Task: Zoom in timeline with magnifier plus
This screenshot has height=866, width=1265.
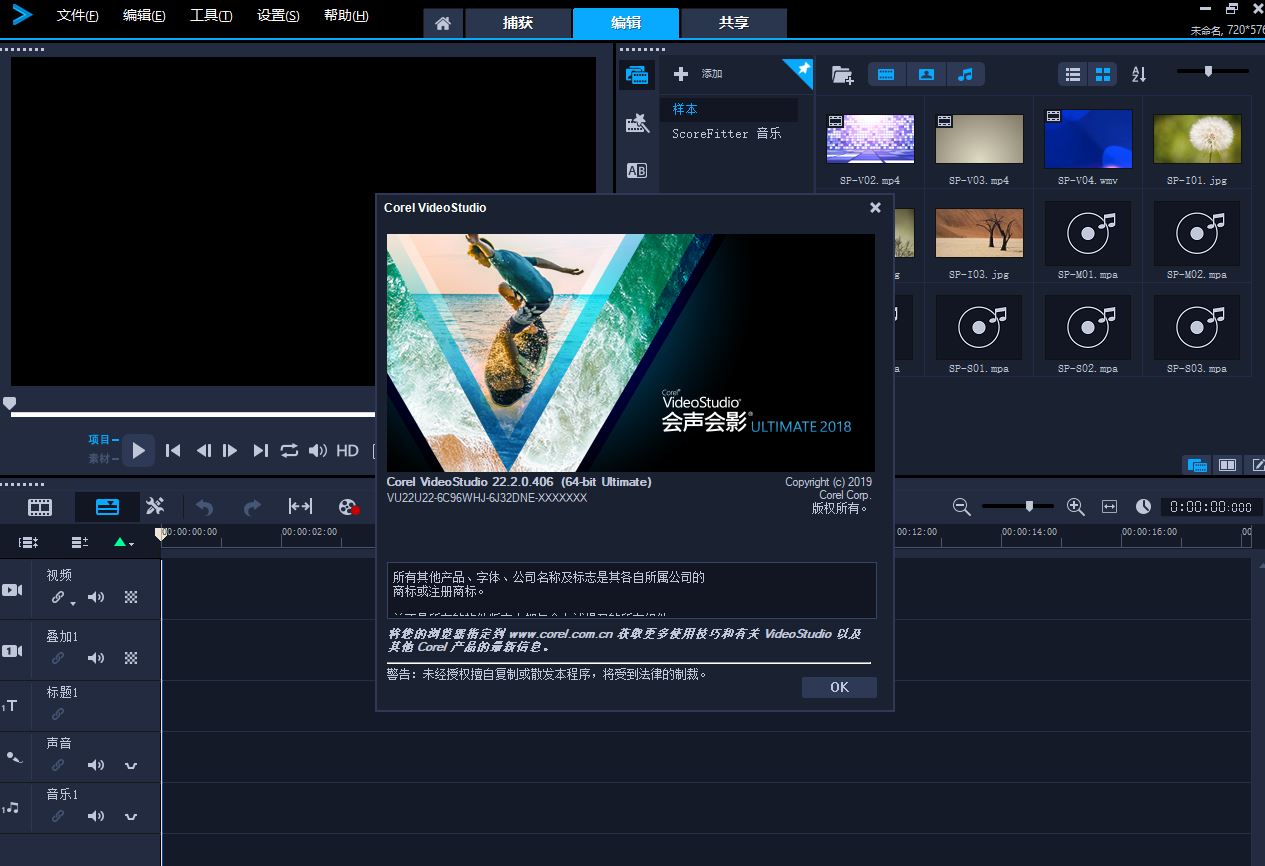Action: (x=1076, y=507)
